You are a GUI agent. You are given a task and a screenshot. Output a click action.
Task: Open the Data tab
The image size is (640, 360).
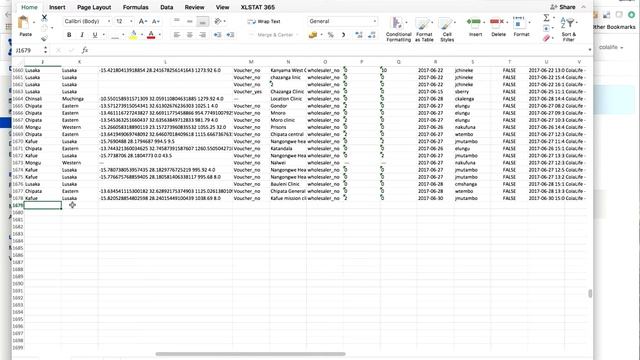(167, 7)
